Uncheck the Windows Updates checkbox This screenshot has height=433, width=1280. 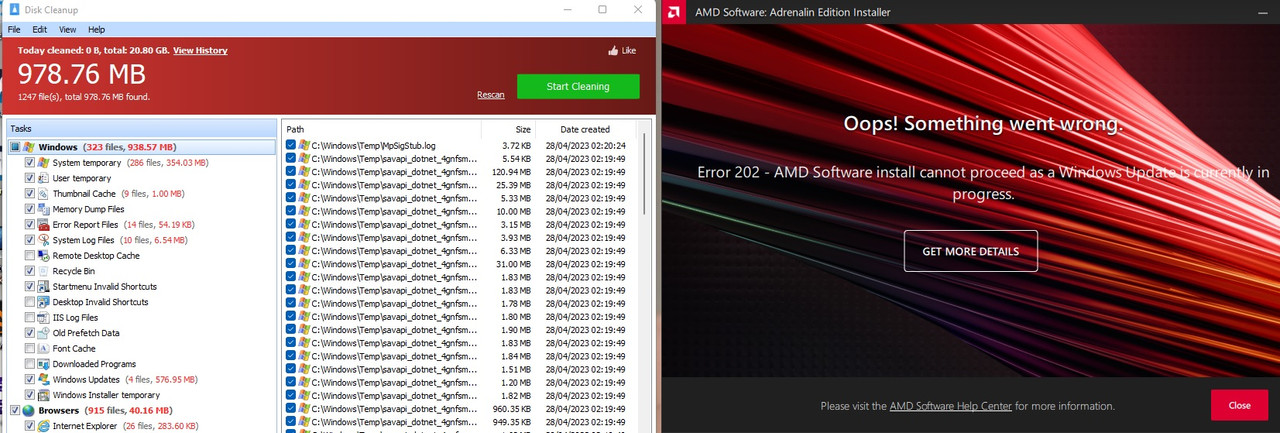[x=30, y=380]
